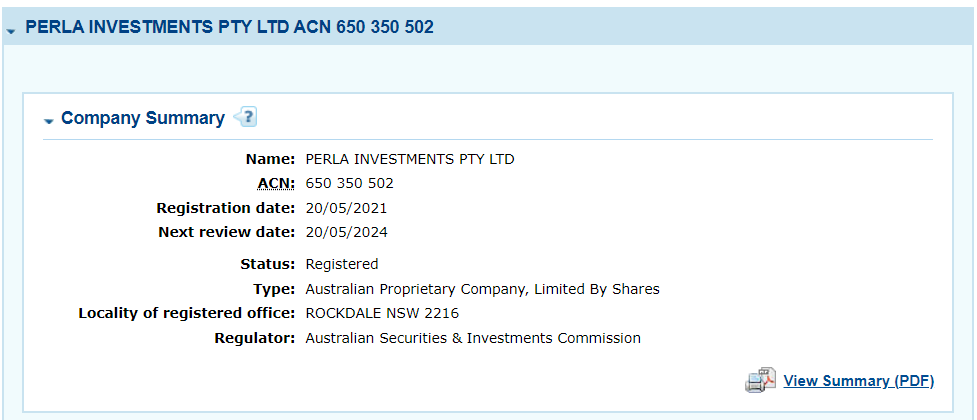Click the Australian Proprietary Company type text
Image resolution: width=977 pixels, height=420 pixels.
[x=482, y=289]
